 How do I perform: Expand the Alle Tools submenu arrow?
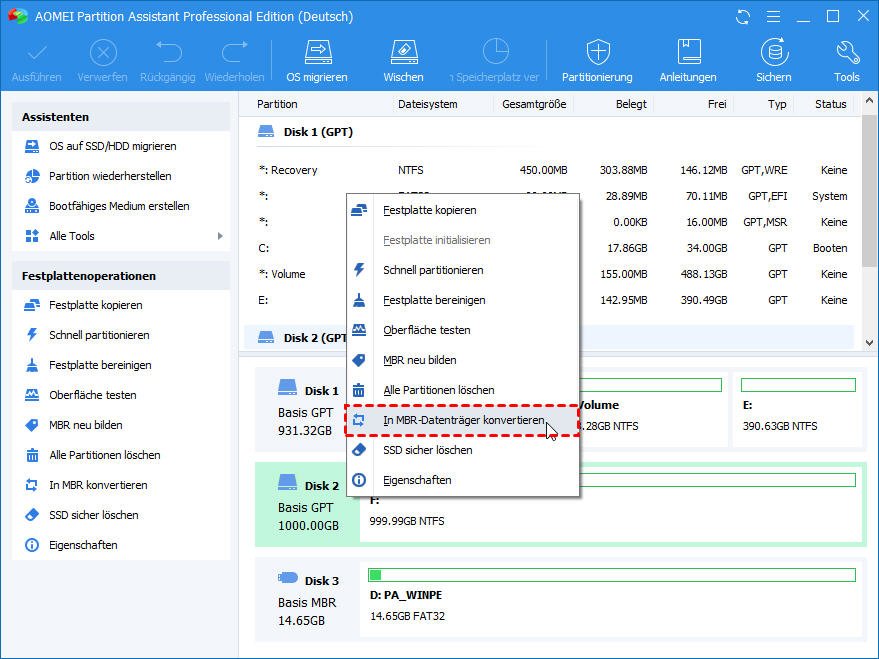[x=220, y=236]
